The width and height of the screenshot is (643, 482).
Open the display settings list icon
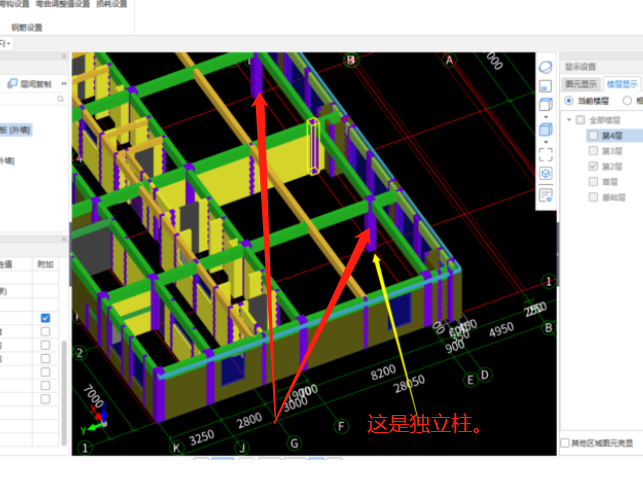tap(546, 195)
